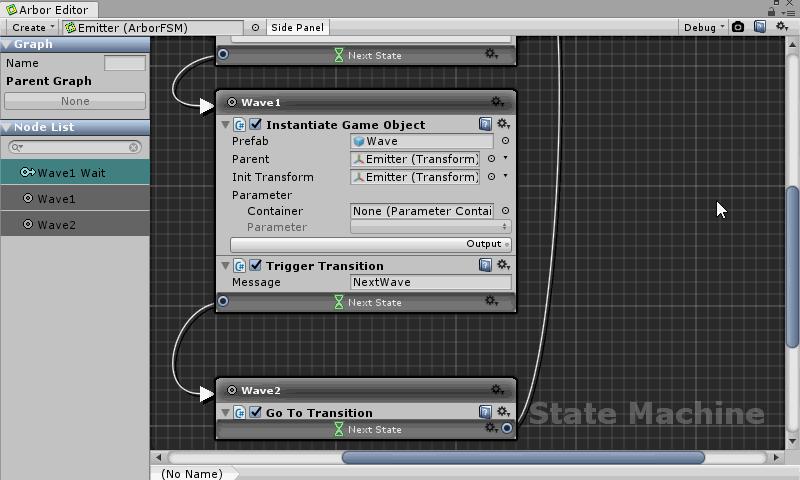Toggle the Side Panel button
Image resolution: width=800 pixels, height=480 pixels.
(297, 28)
